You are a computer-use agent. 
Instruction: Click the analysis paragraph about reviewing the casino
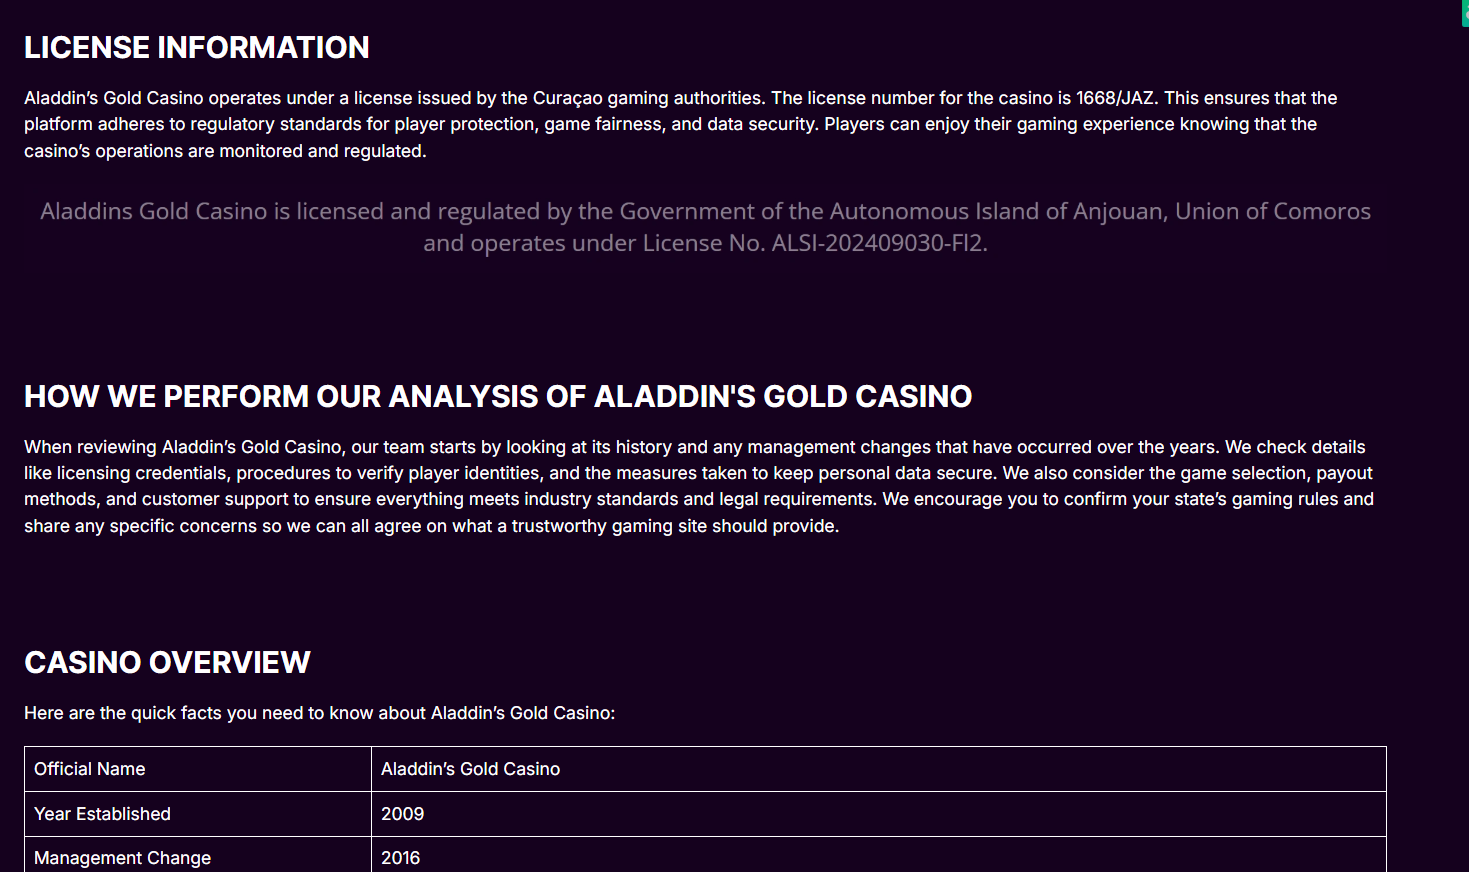click(700, 486)
